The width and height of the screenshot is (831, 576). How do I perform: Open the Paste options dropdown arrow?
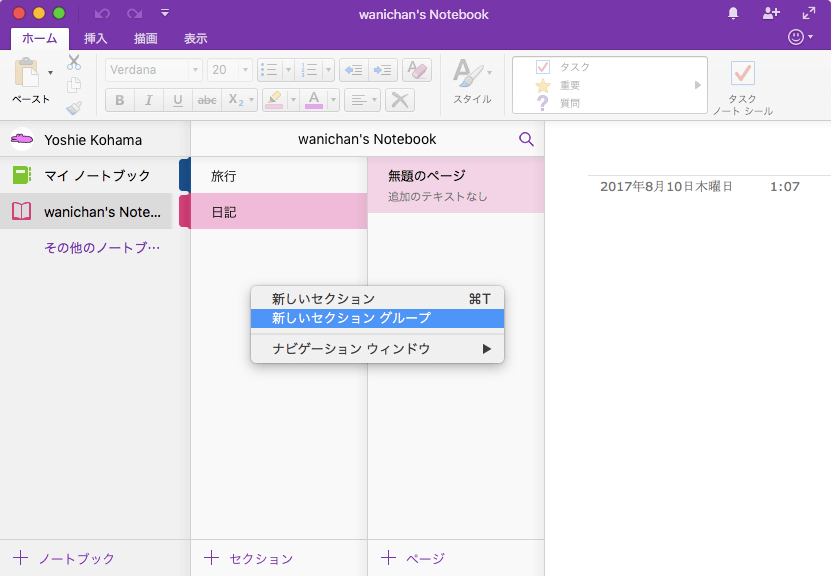tap(50, 73)
